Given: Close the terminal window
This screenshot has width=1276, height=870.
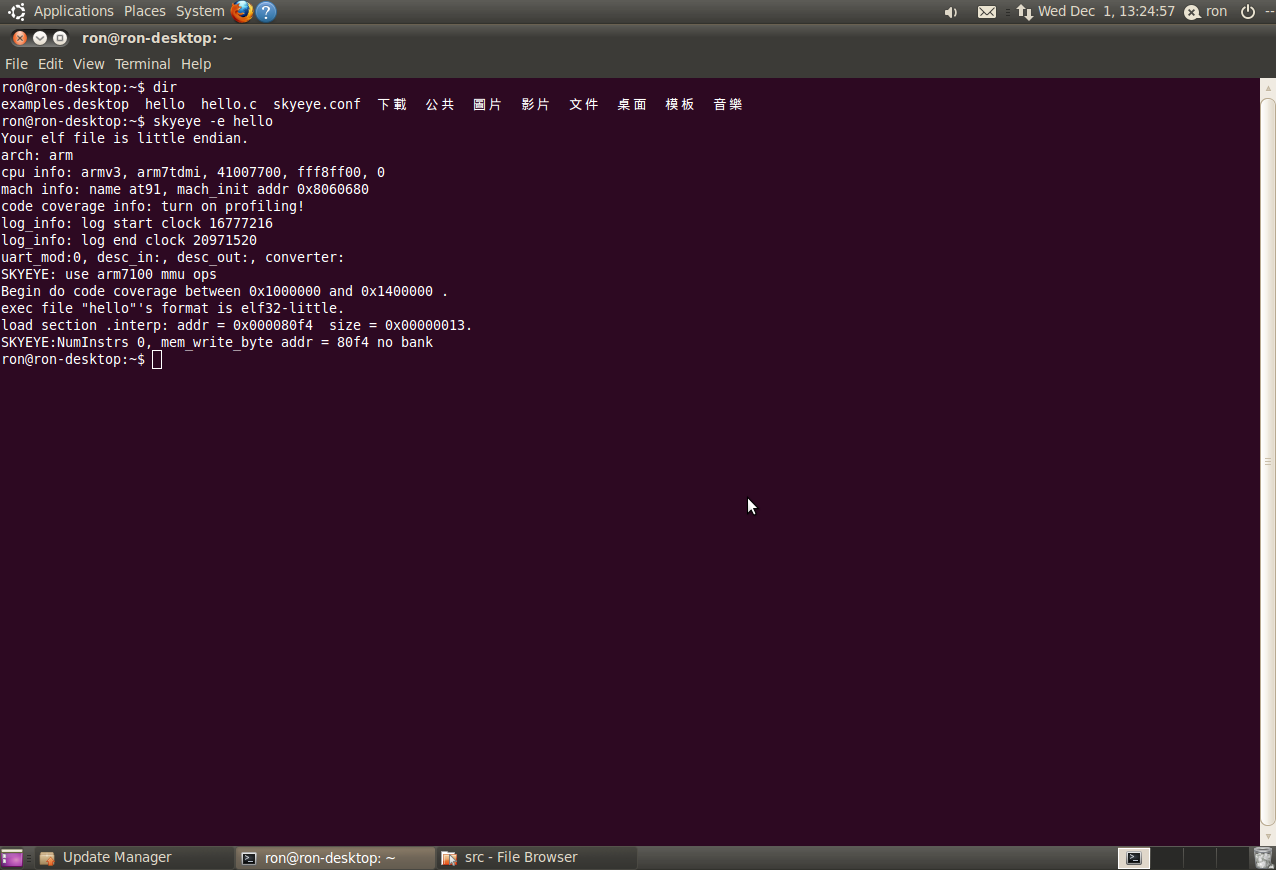Looking at the screenshot, I should click(20, 38).
